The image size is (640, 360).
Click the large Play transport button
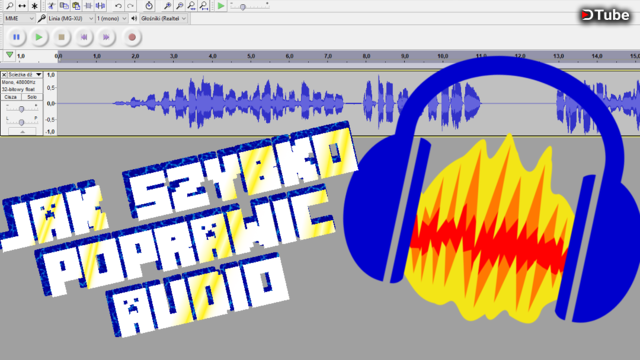pyautogui.click(x=39, y=37)
